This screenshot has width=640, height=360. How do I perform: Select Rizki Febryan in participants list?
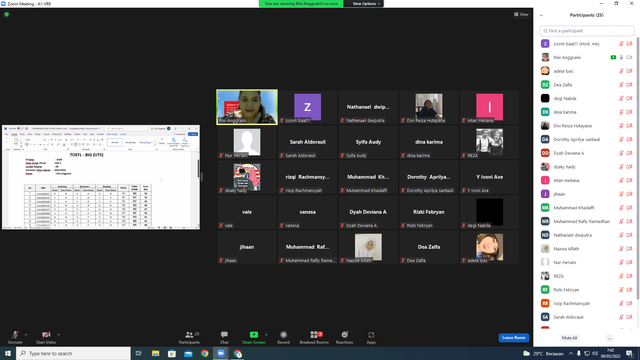[x=587, y=290]
